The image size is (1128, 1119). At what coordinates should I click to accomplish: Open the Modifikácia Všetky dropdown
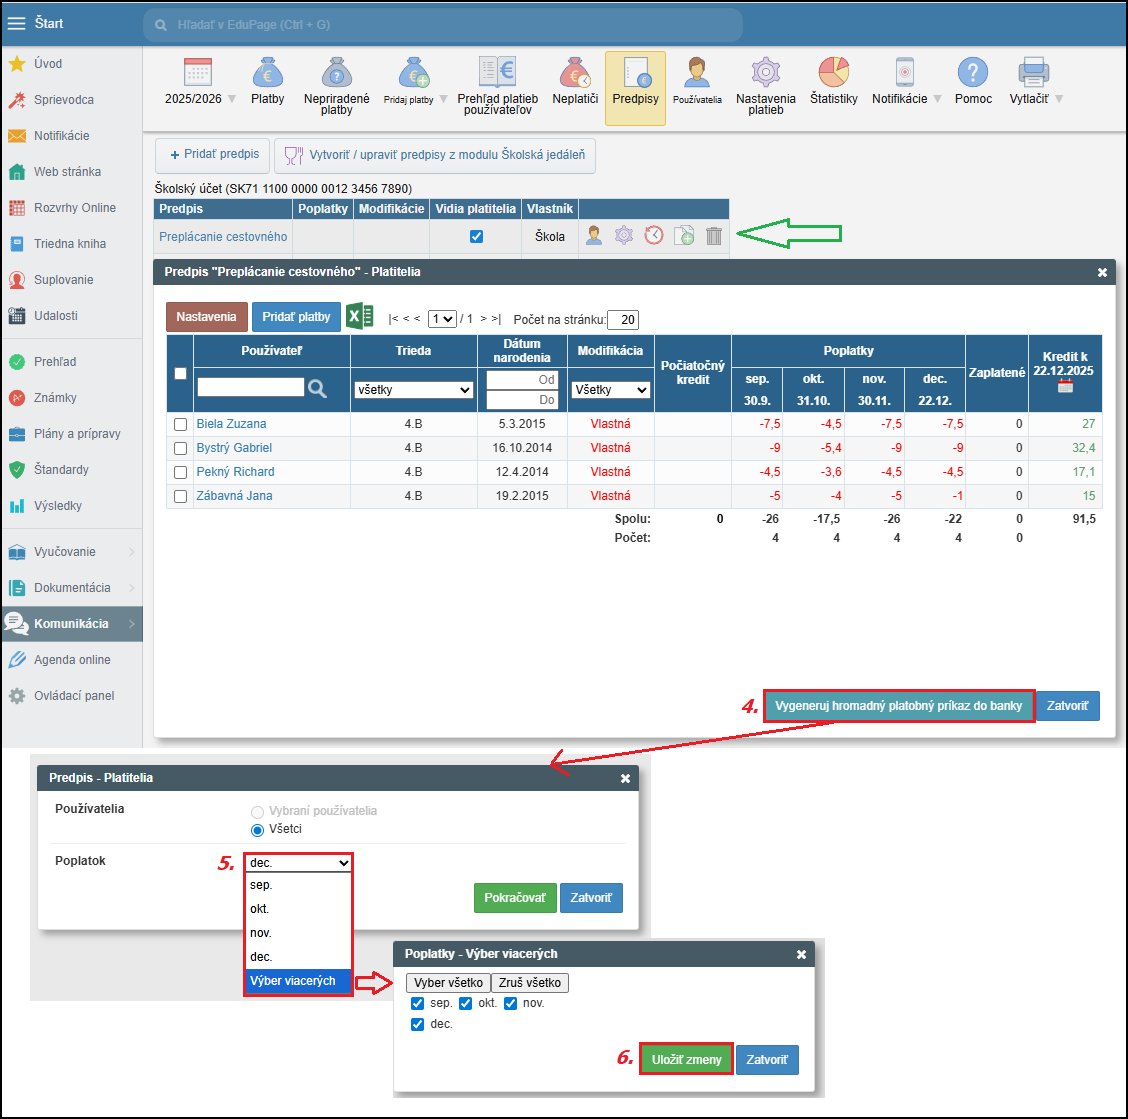point(610,390)
